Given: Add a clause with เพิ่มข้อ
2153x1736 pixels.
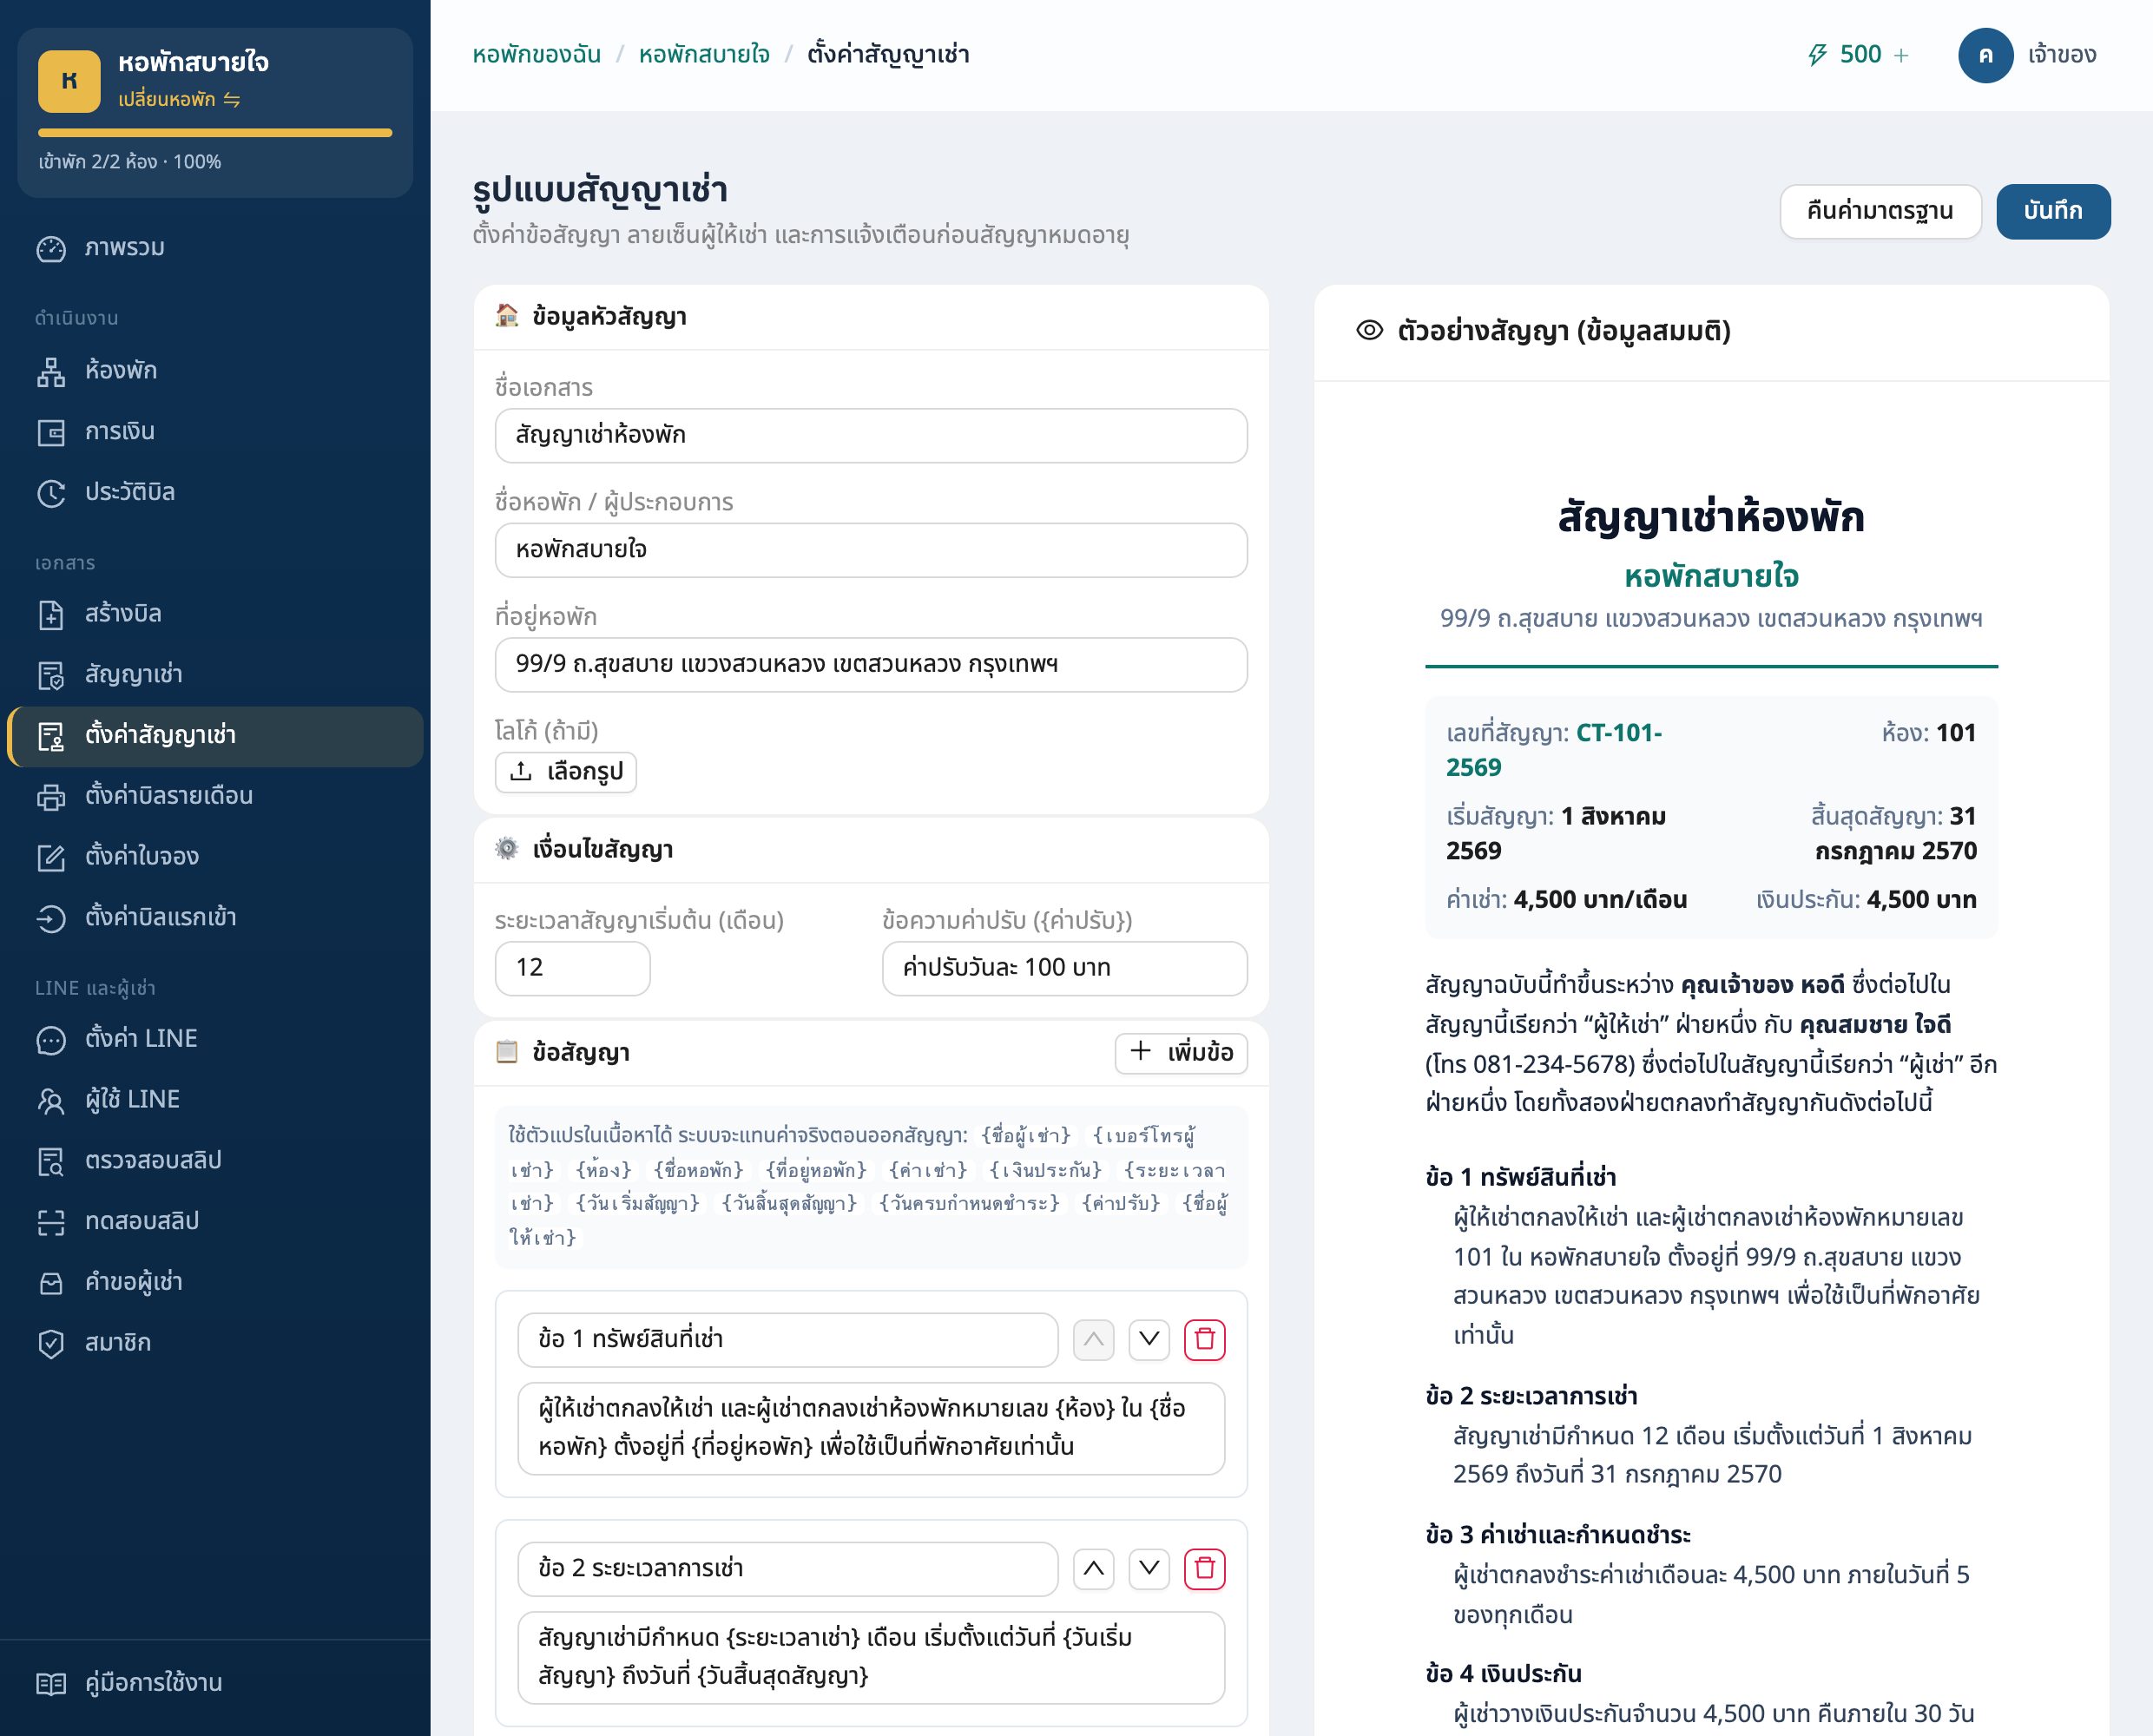Looking at the screenshot, I should tap(1181, 1052).
